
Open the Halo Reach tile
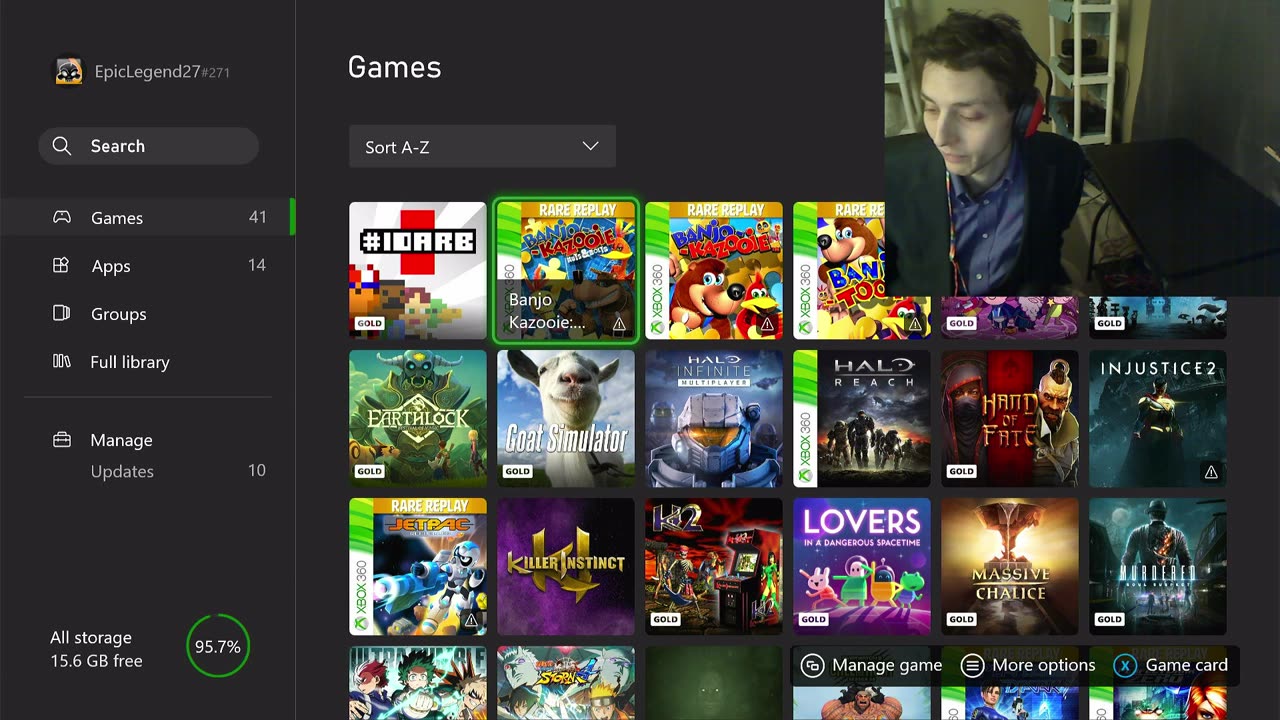(862, 419)
